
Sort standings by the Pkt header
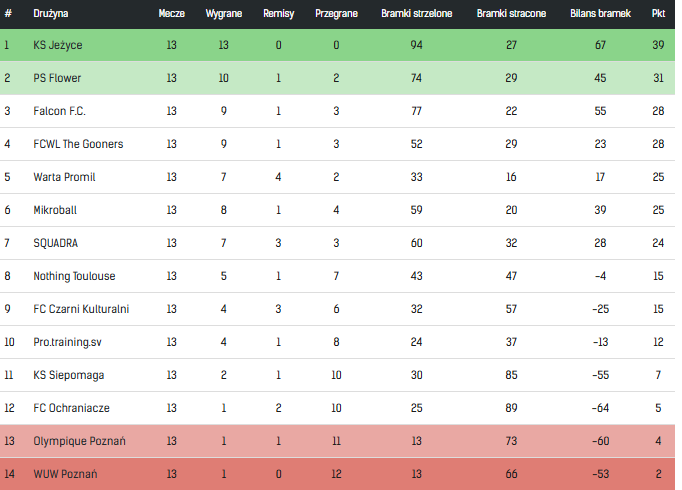click(658, 14)
